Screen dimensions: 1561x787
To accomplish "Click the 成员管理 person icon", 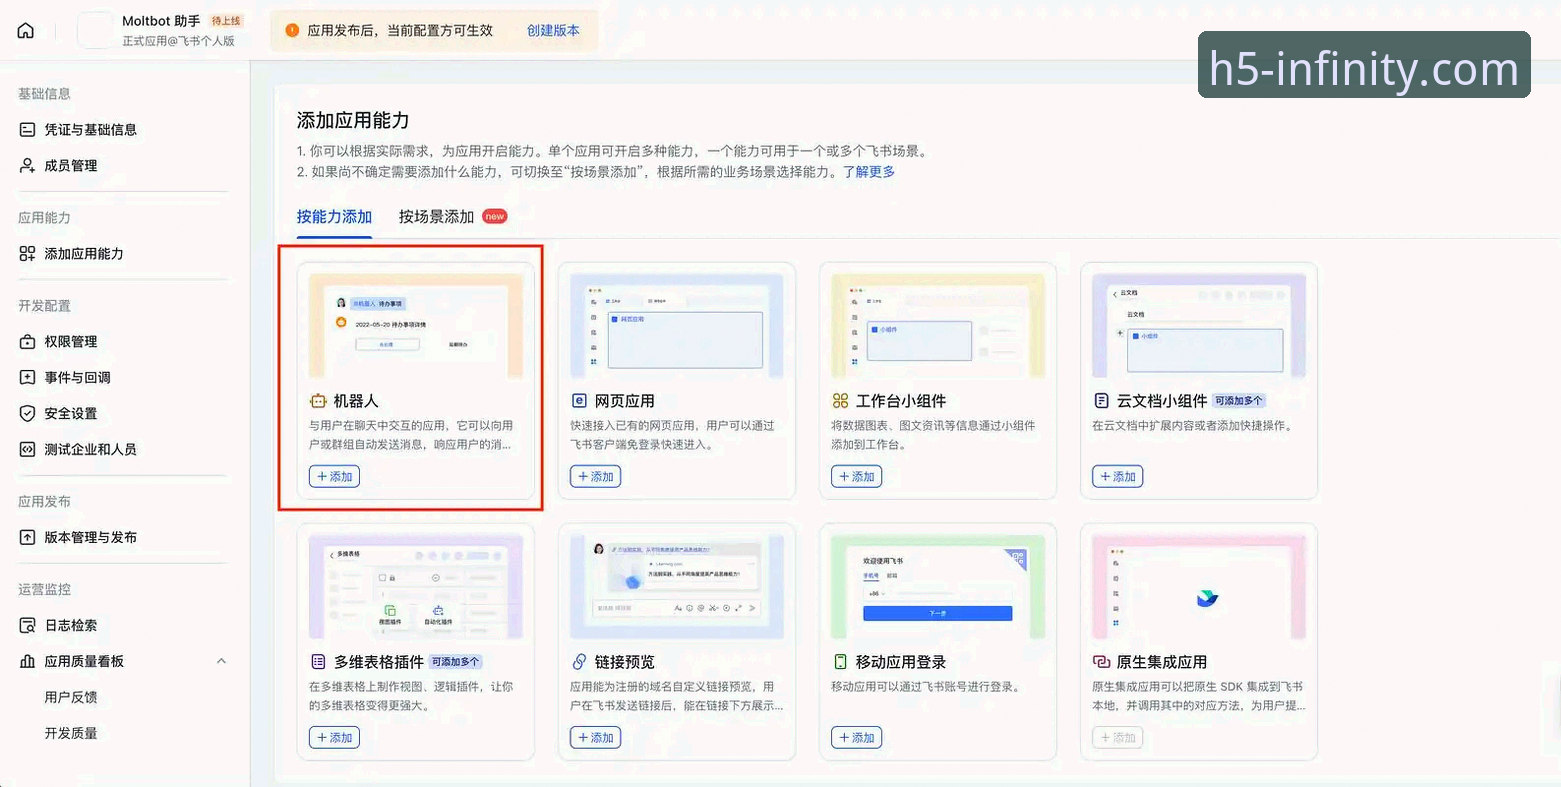I will (x=27, y=166).
